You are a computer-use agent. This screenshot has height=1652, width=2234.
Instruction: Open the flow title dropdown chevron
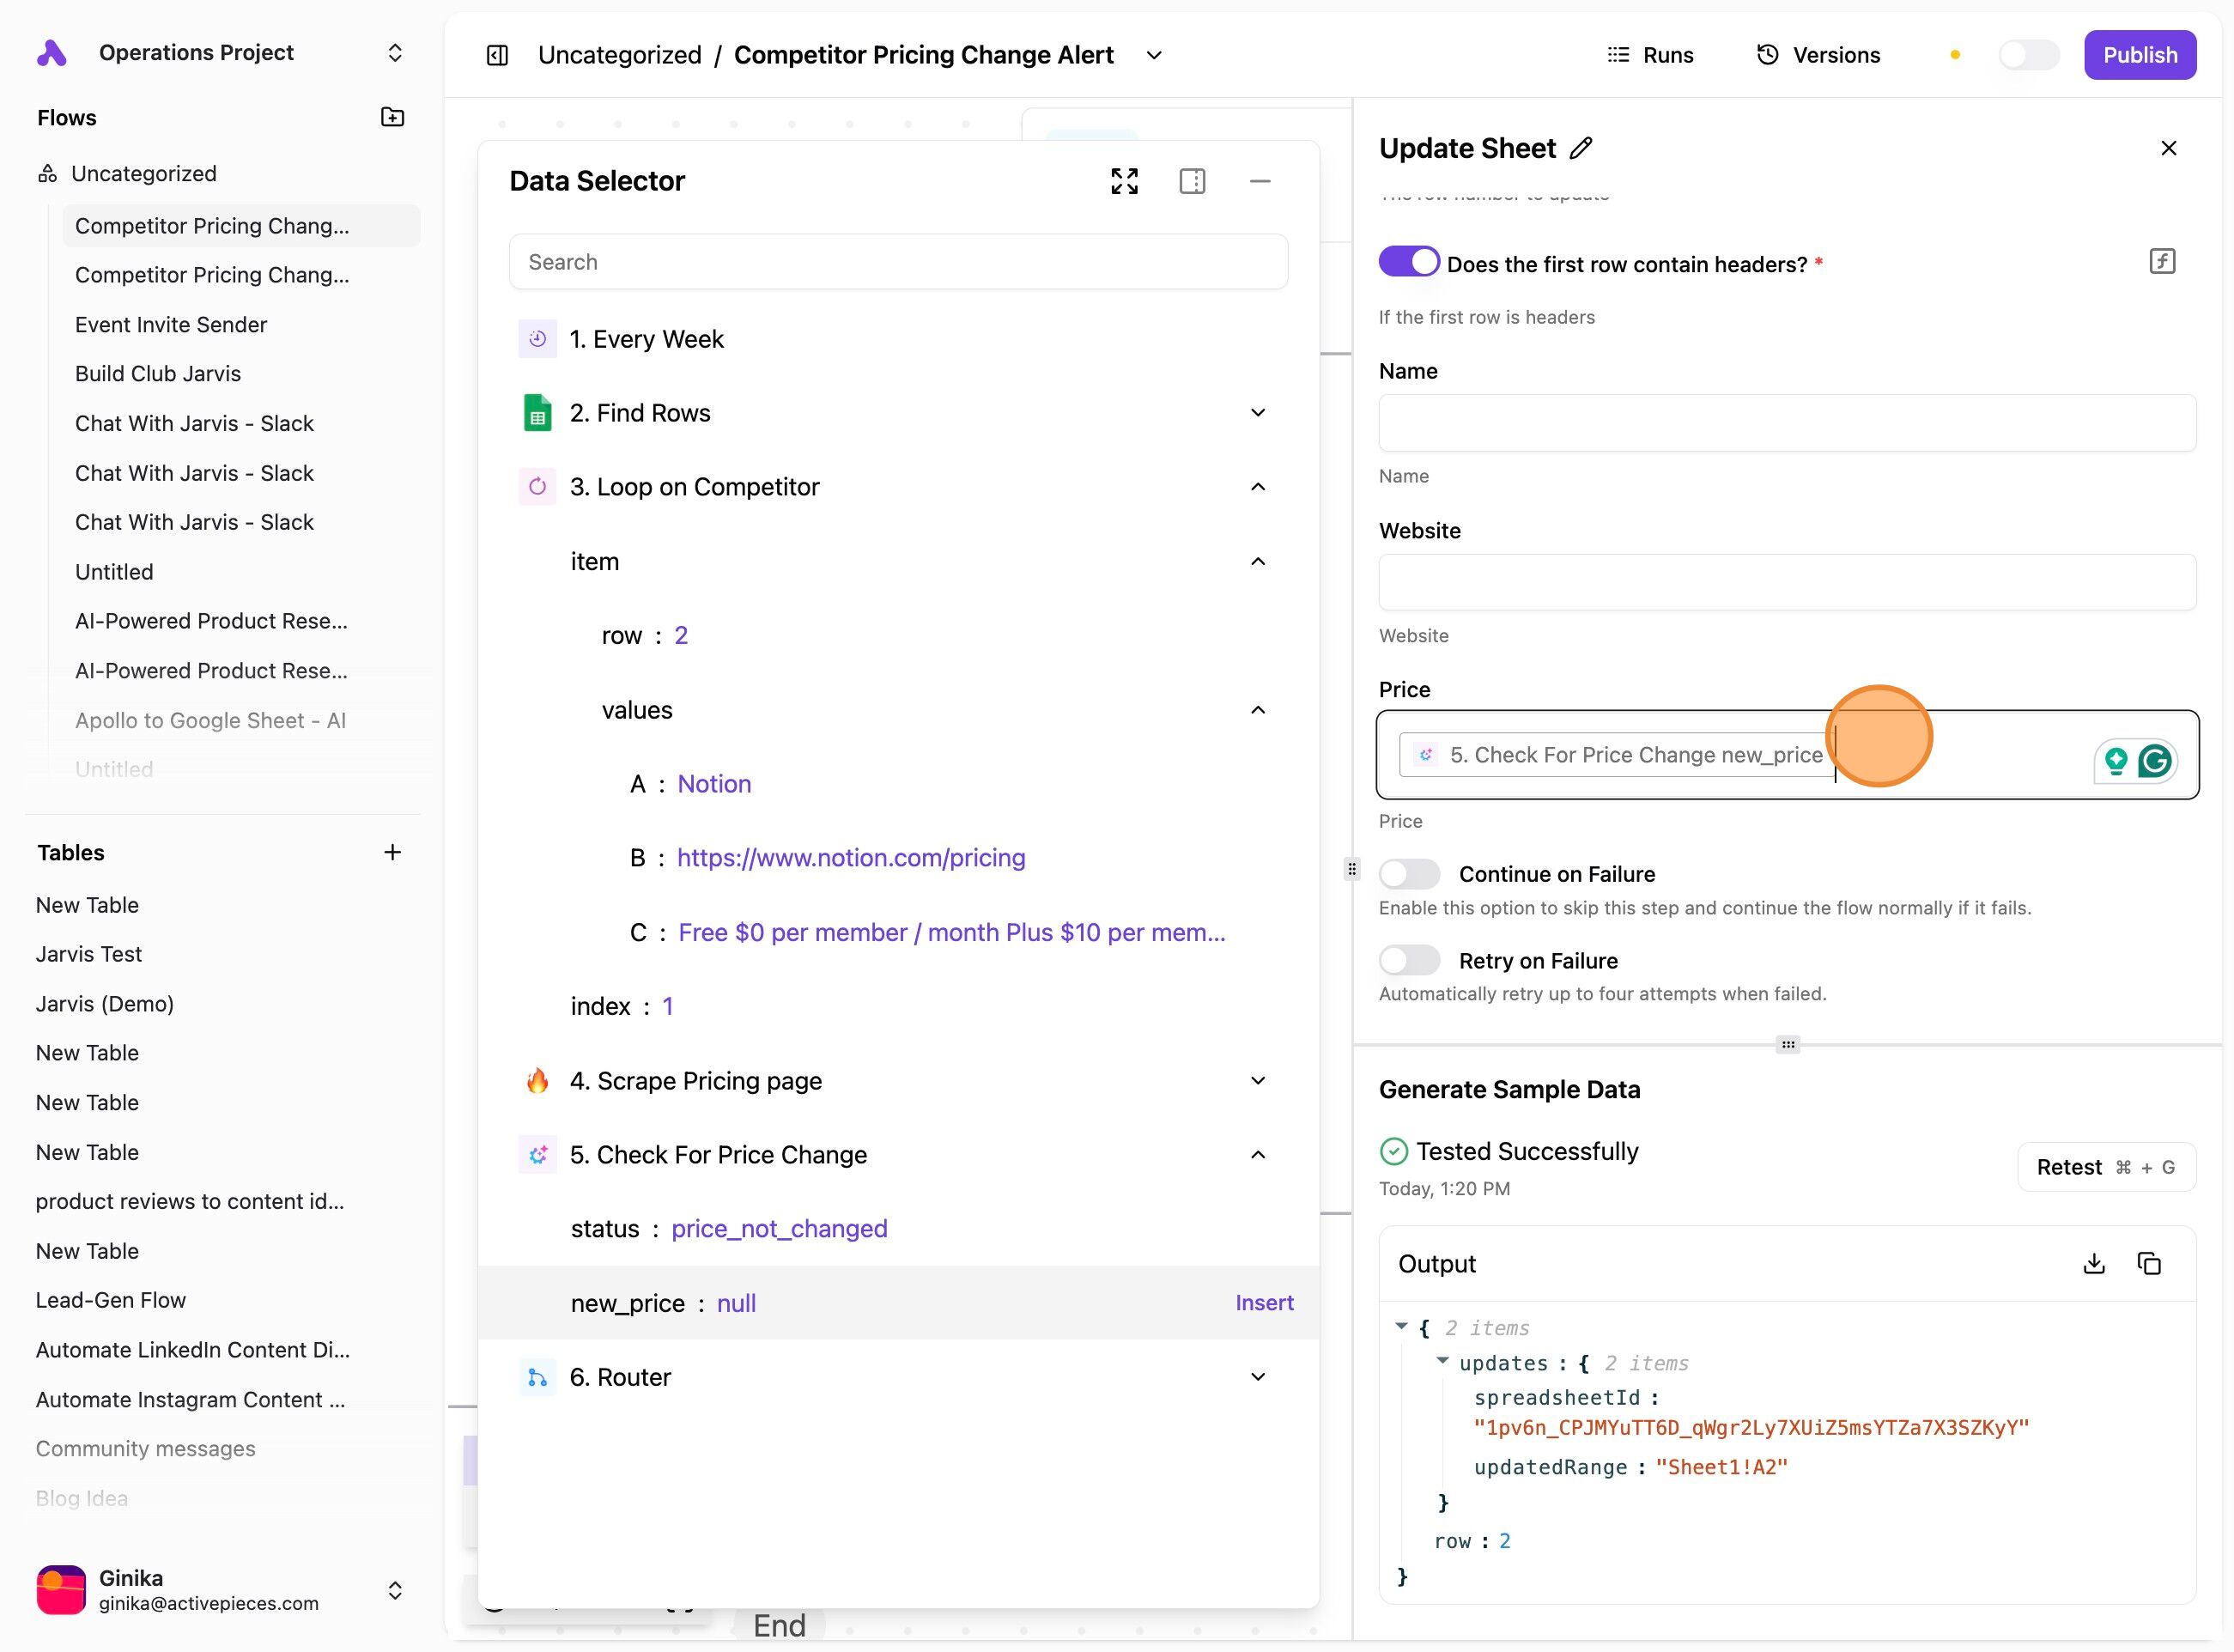pyautogui.click(x=1154, y=55)
